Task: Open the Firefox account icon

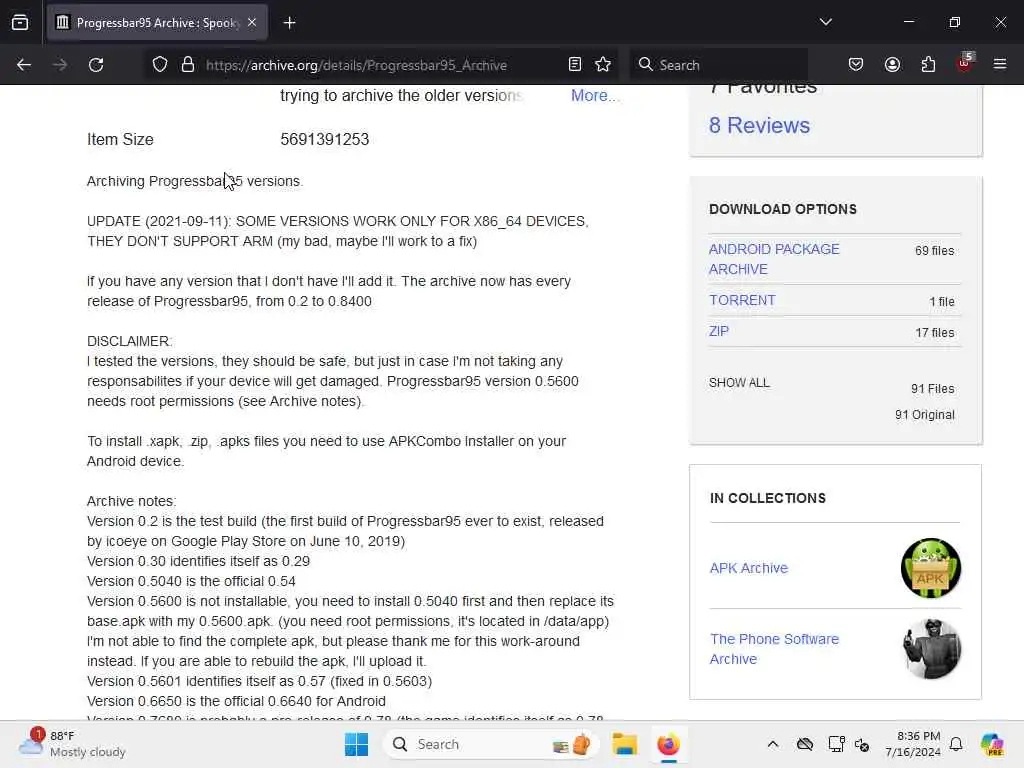Action: [x=892, y=65]
